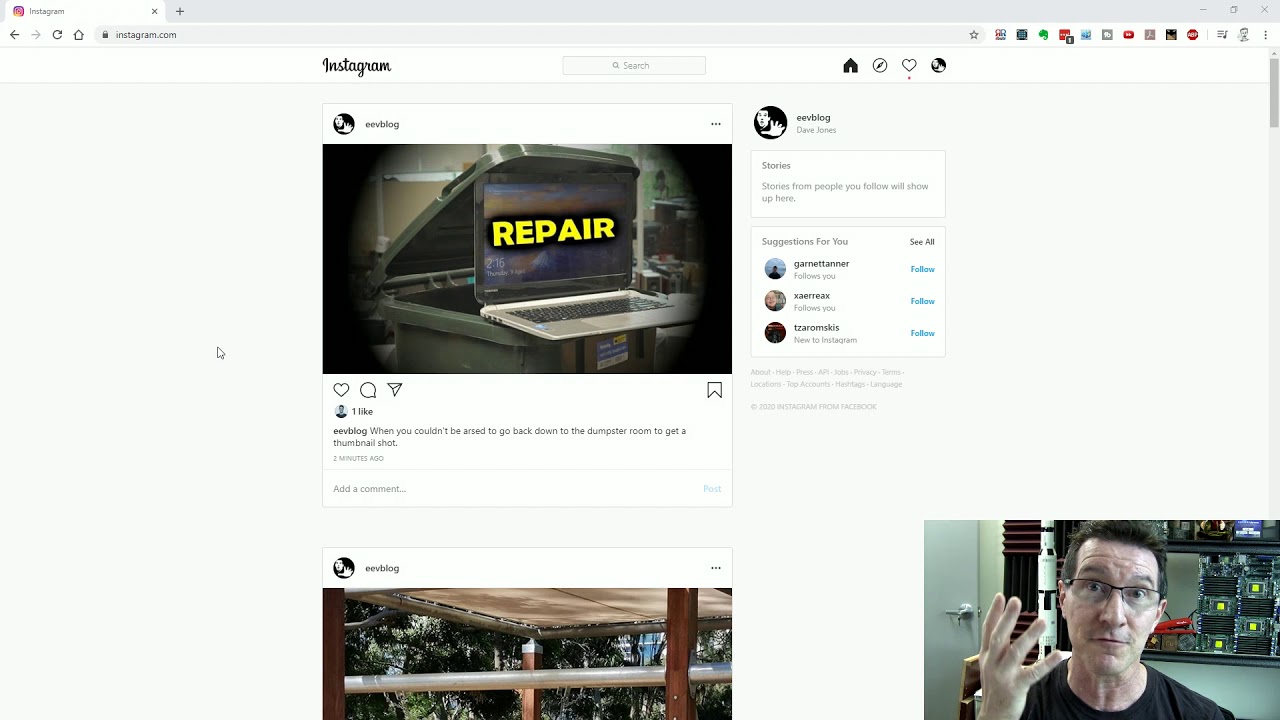Open the Terms footer link
Screen dimensions: 1280x720
pos(891,372)
